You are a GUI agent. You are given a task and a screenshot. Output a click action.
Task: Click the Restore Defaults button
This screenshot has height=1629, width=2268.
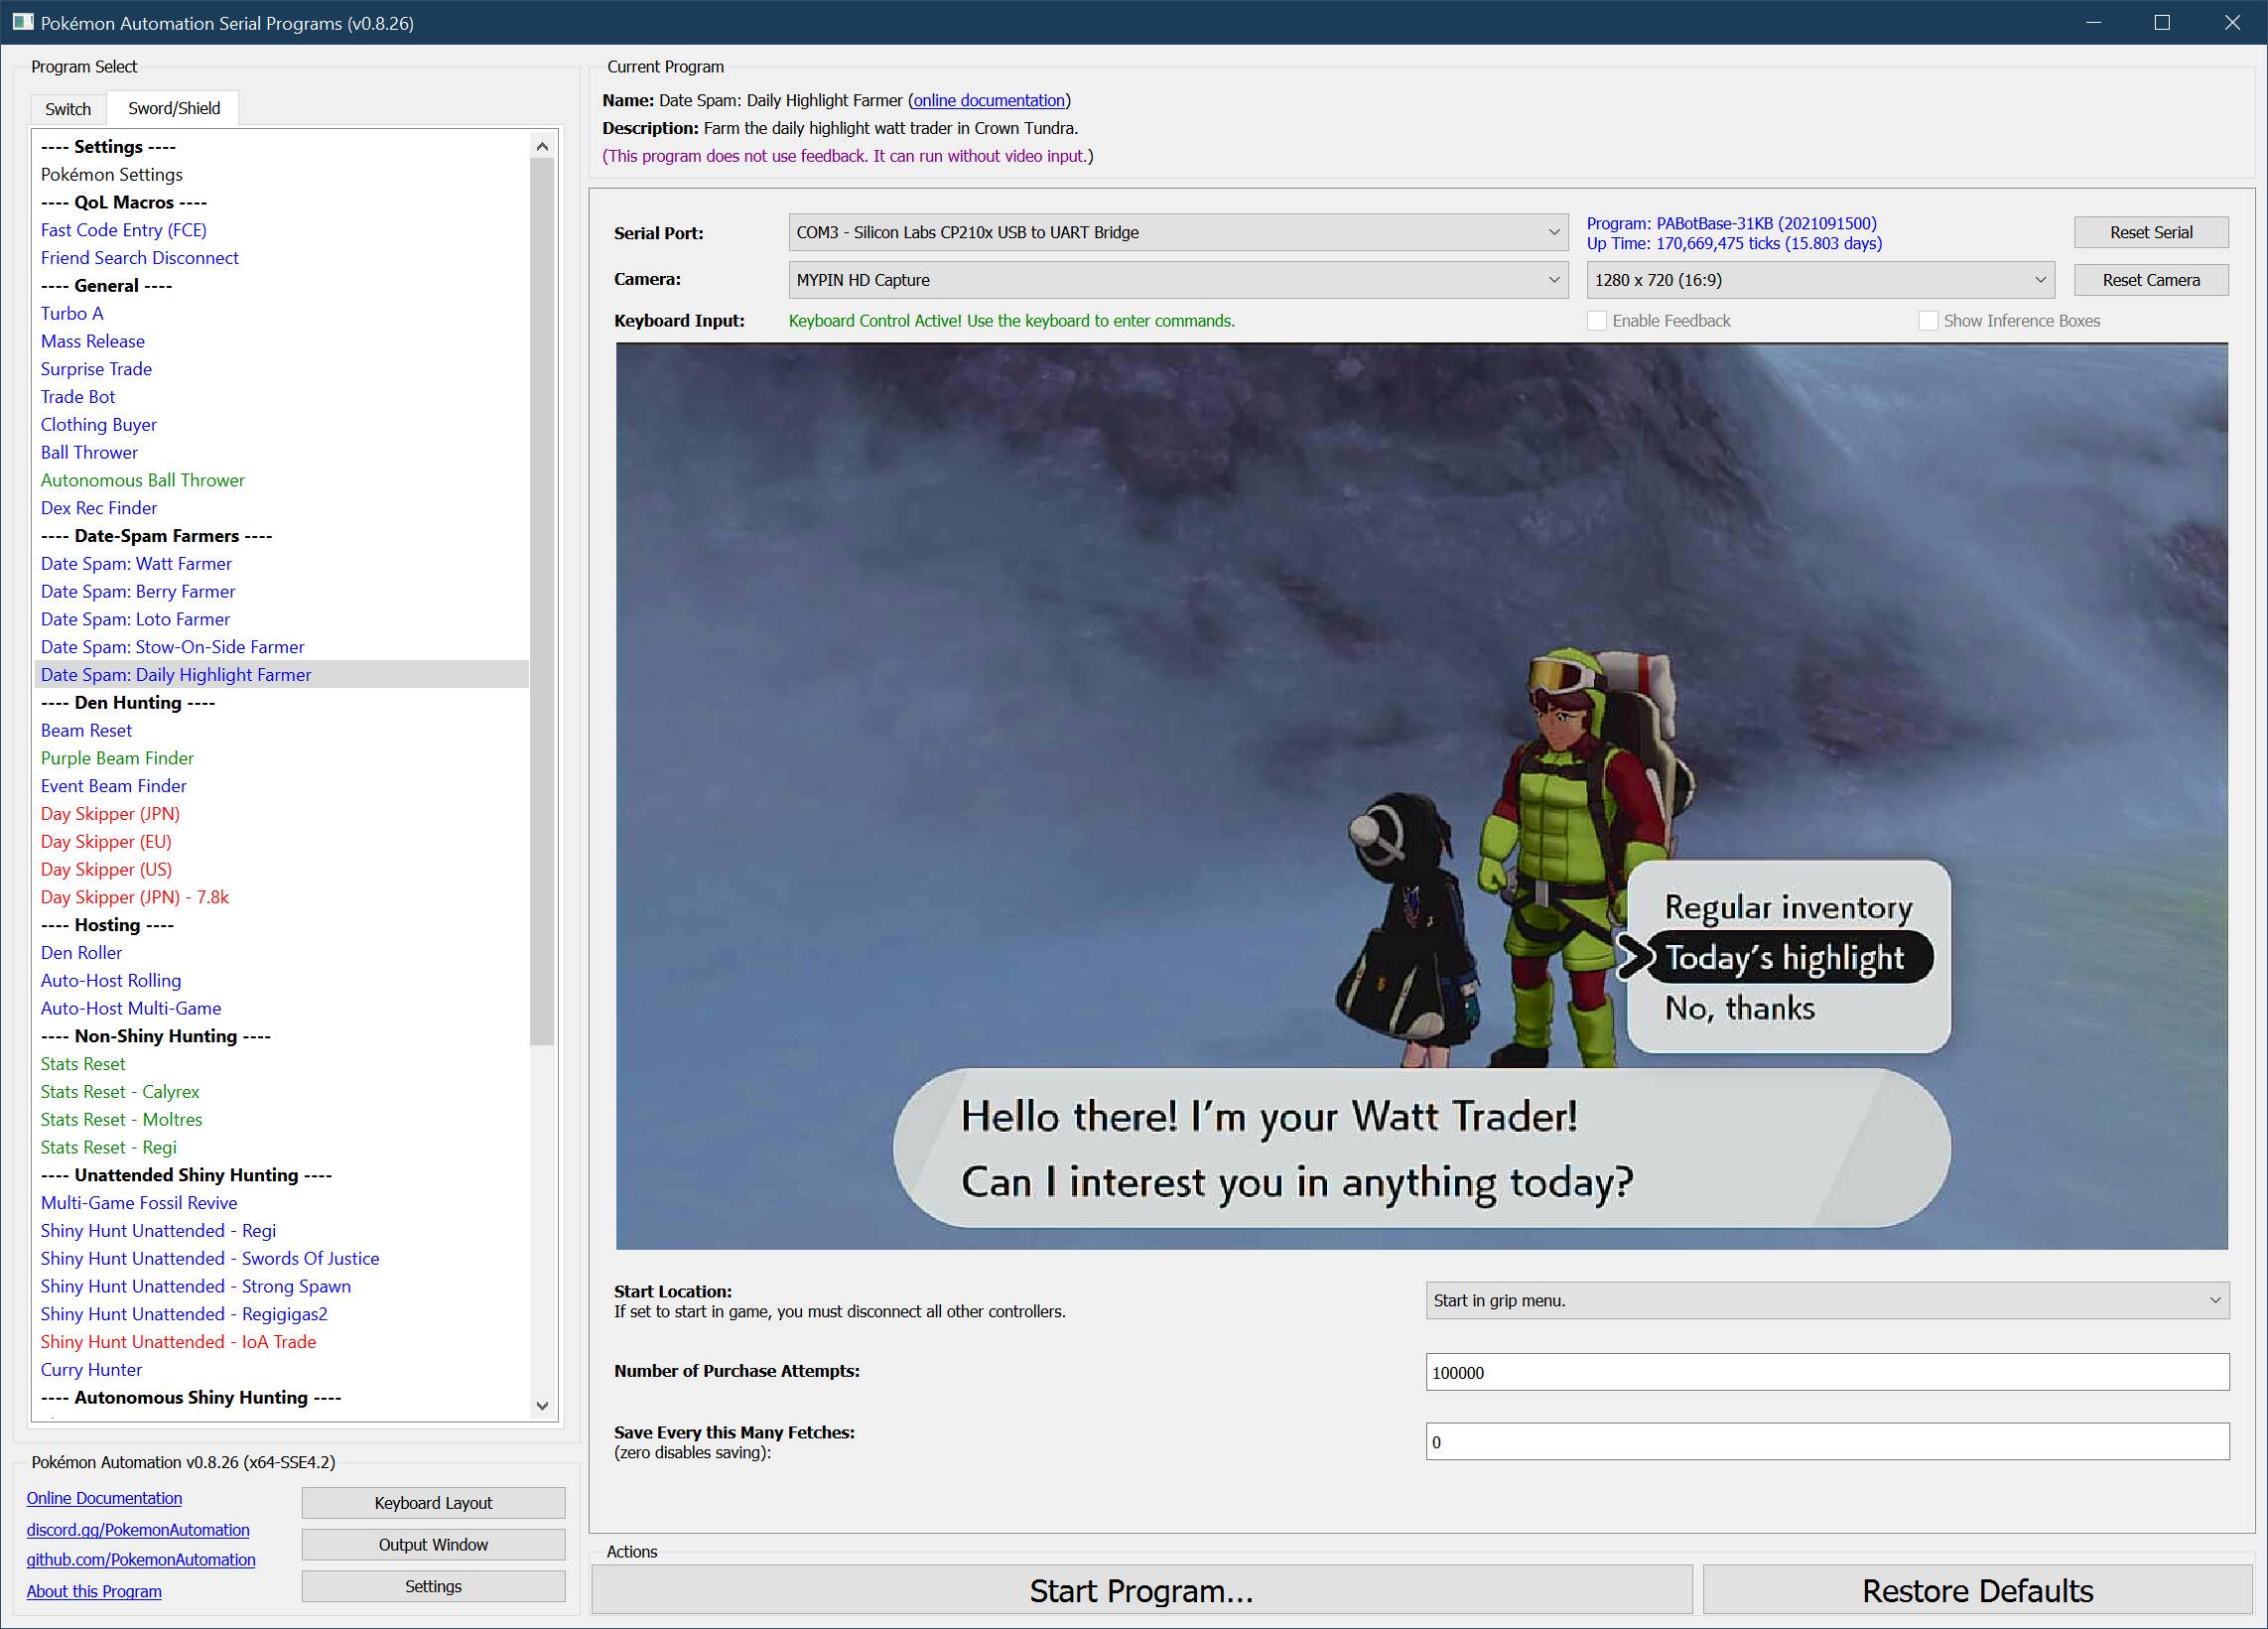(1976, 1590)
